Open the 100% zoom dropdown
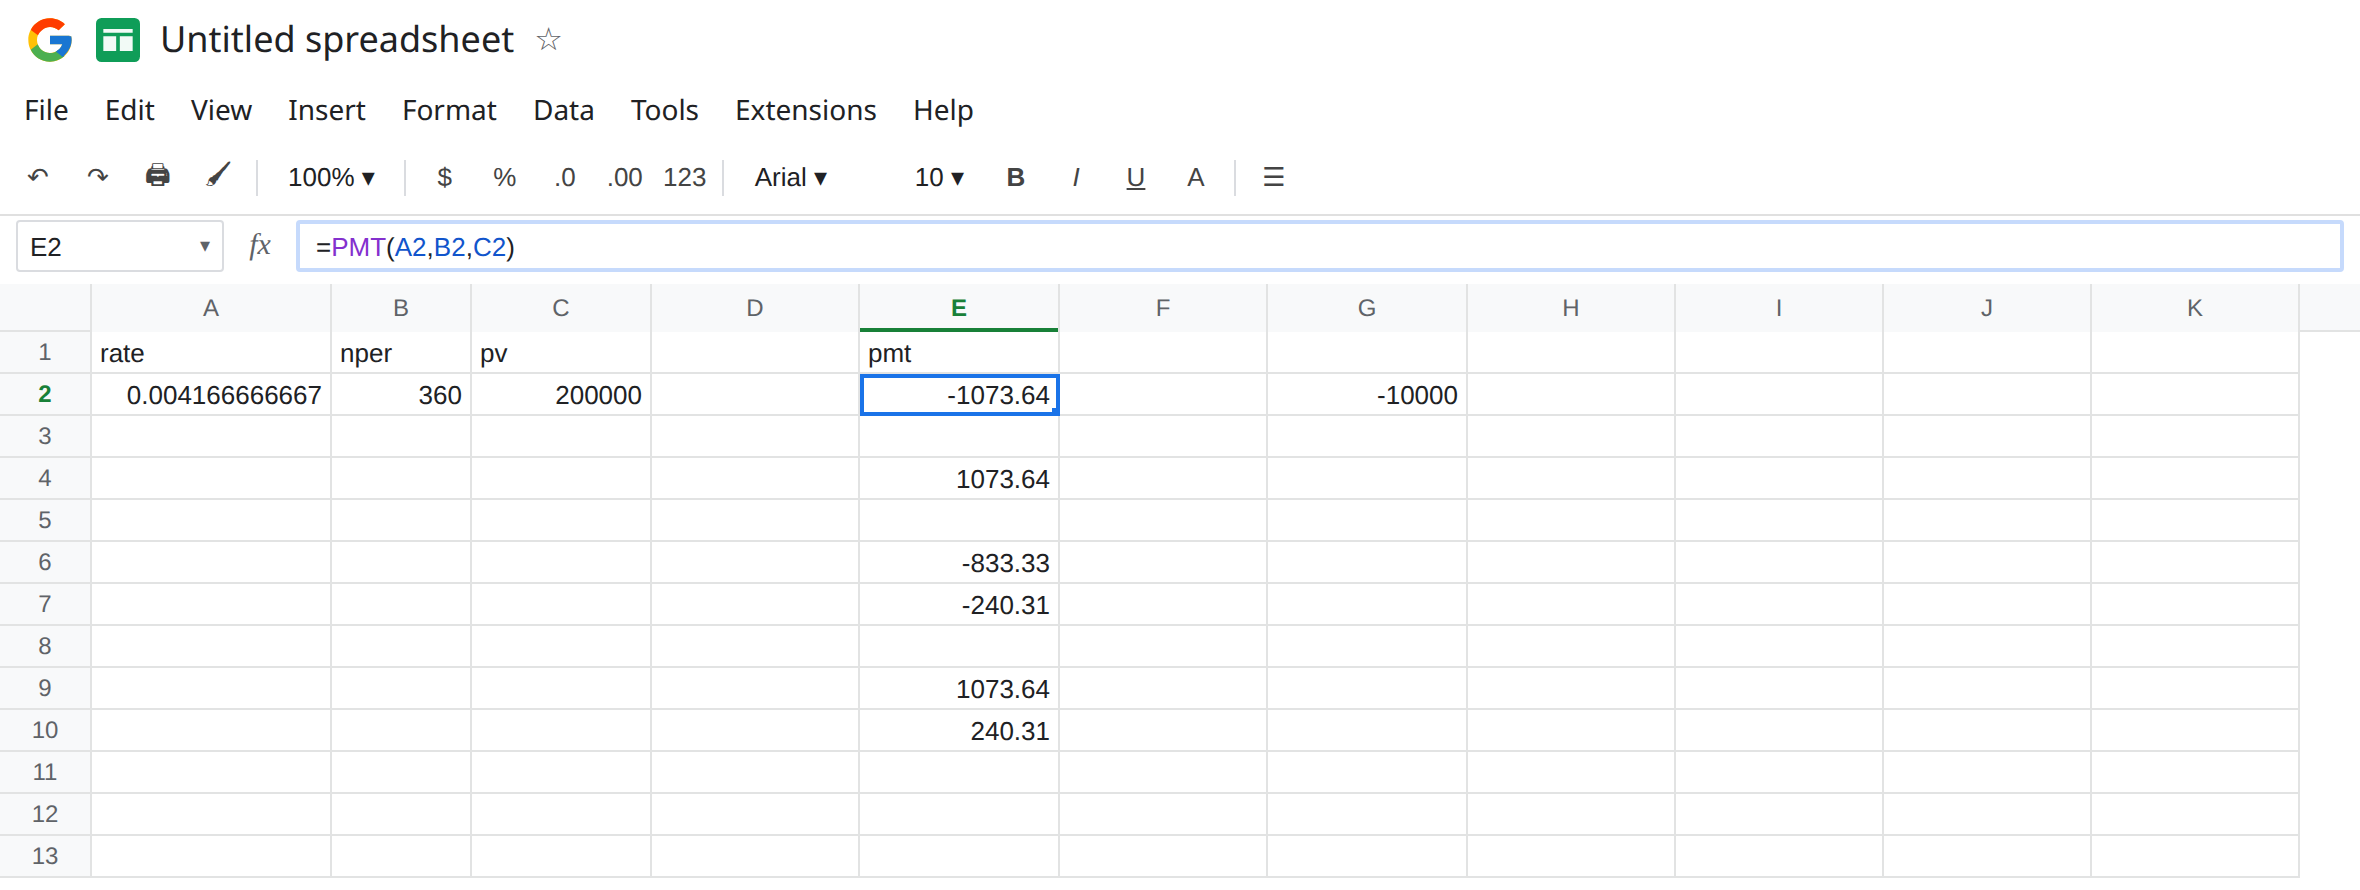Screen dimensions: 2360x890 [x=331, y=177]
